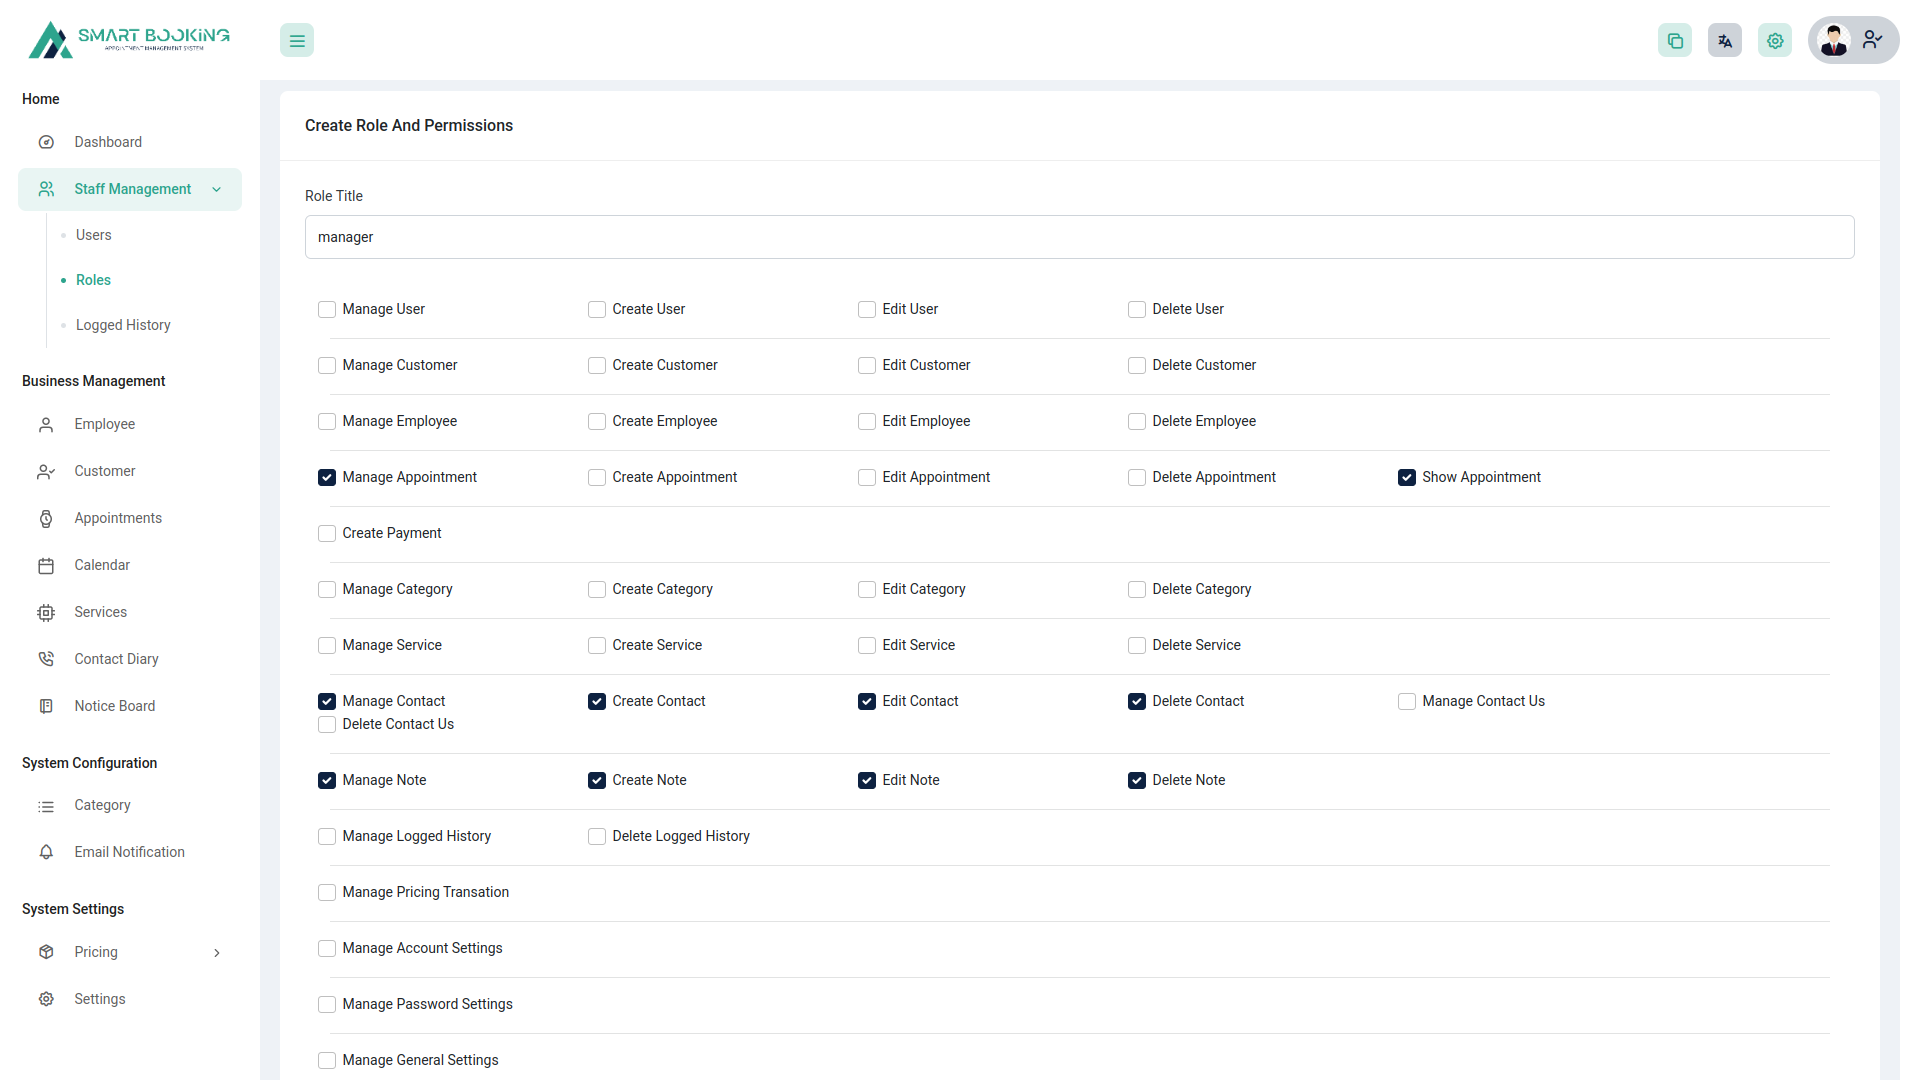The image size is (1920, 1080).
Task: Select the Notice Board icon
Action: [x=46, y=706]
